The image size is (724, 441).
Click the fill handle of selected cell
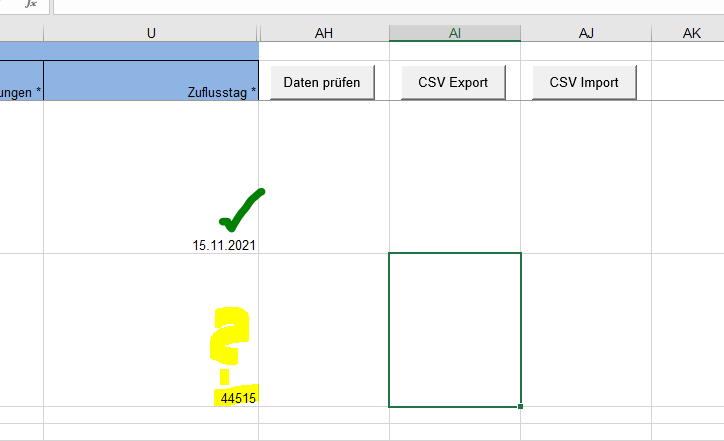[520, 406]
